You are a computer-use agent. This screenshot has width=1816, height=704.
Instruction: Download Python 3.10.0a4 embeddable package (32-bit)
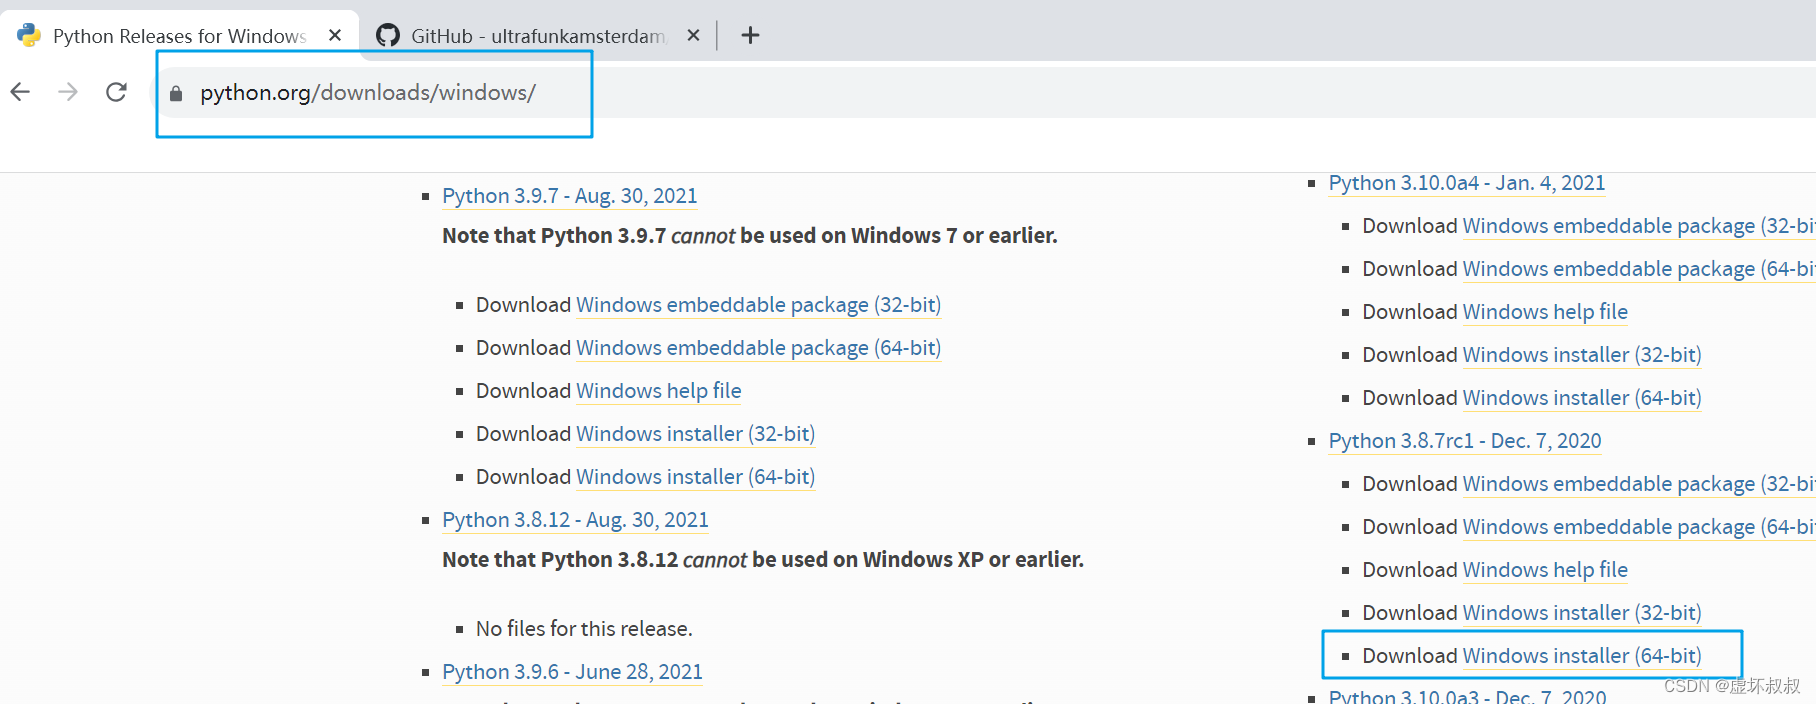click(1638, 226)
